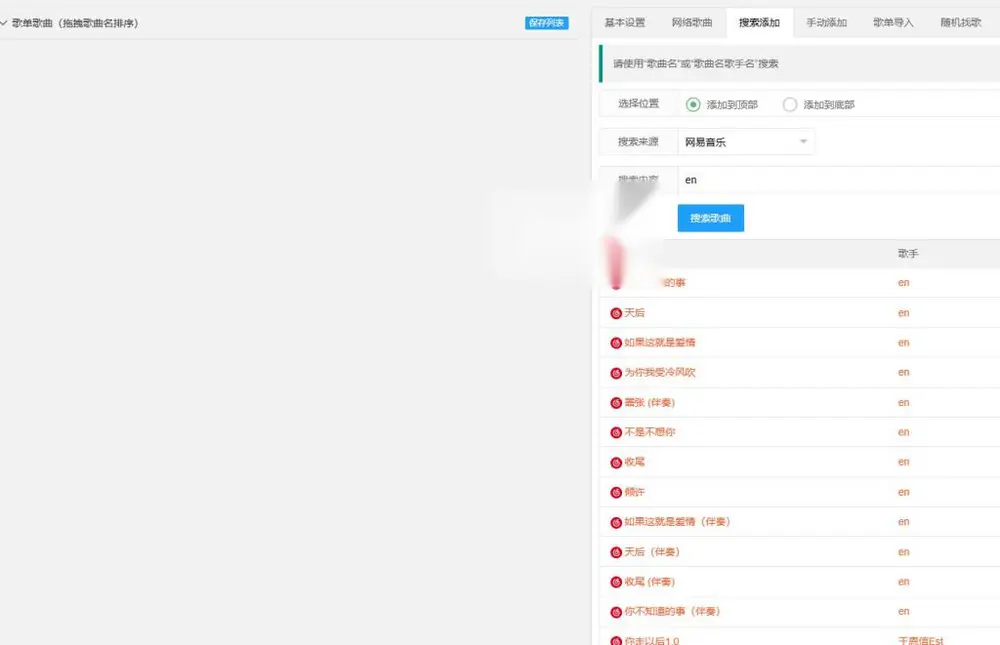Click song title 不是不想你
Viewport: 1000px width, 645px height.
coord(649,432)
